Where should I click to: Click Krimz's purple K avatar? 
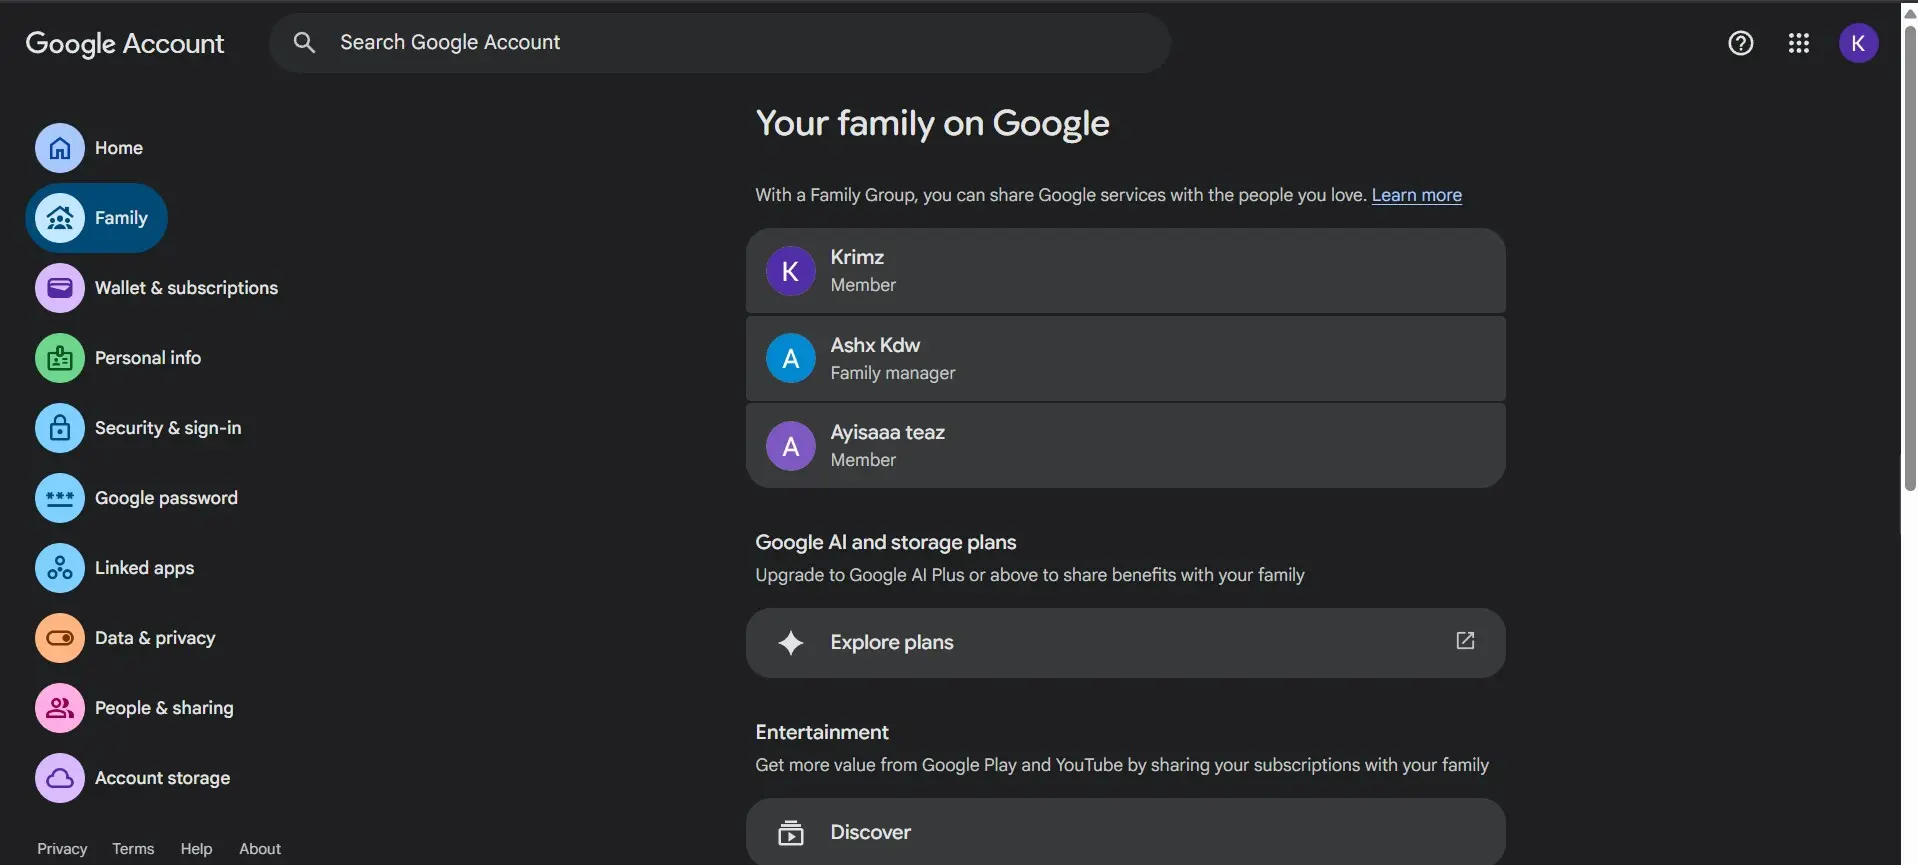(791, 271)
